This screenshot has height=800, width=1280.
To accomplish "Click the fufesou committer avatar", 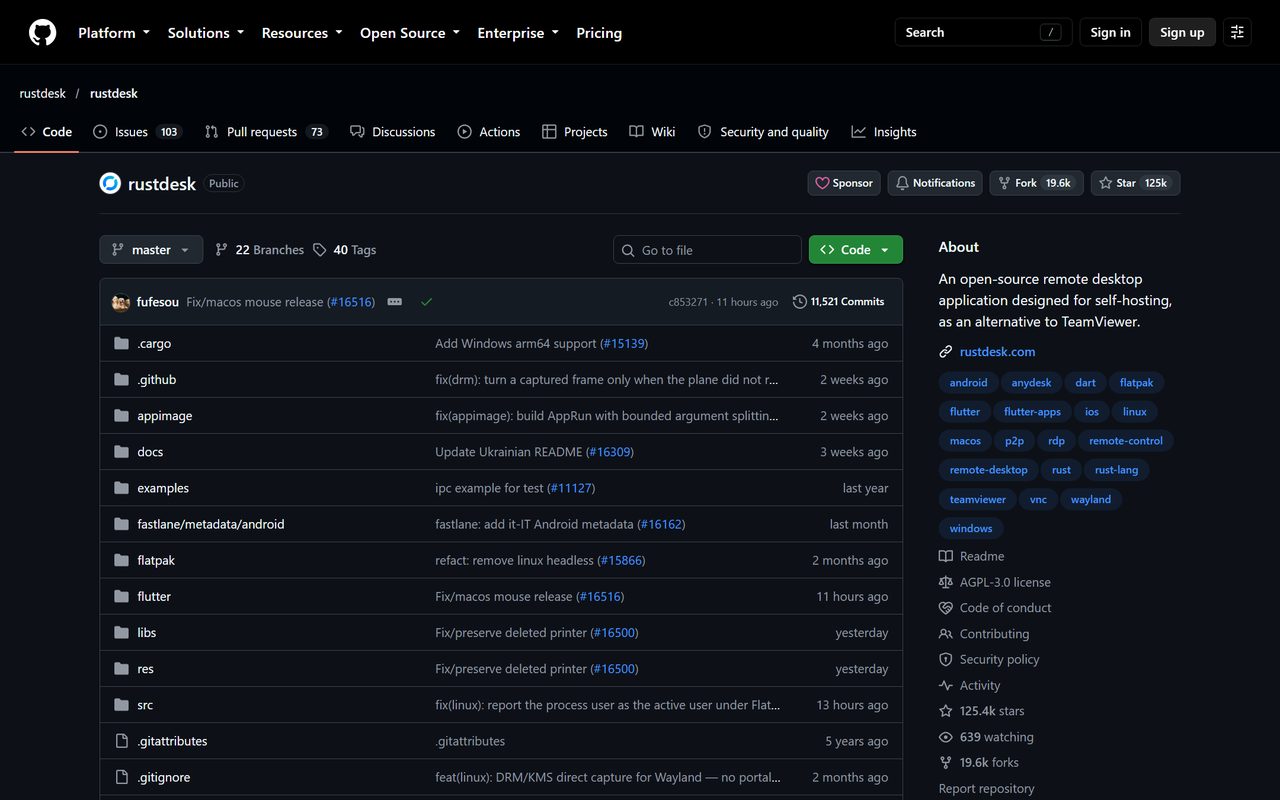I will click(121, 302).
